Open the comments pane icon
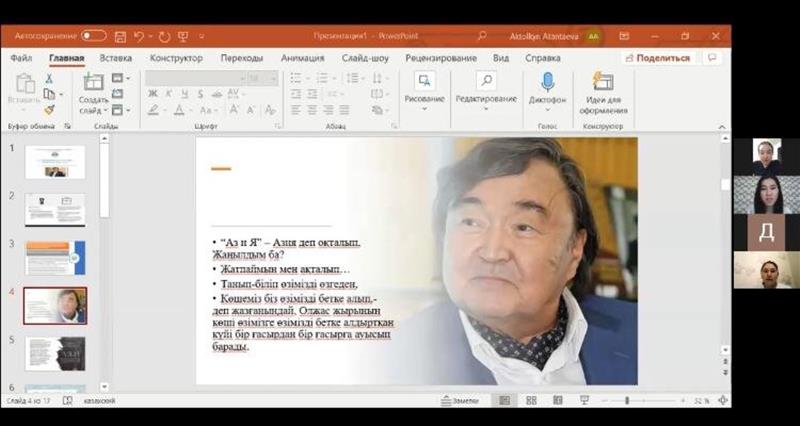This screenshot has height=426, width=800. coord(712,58)
